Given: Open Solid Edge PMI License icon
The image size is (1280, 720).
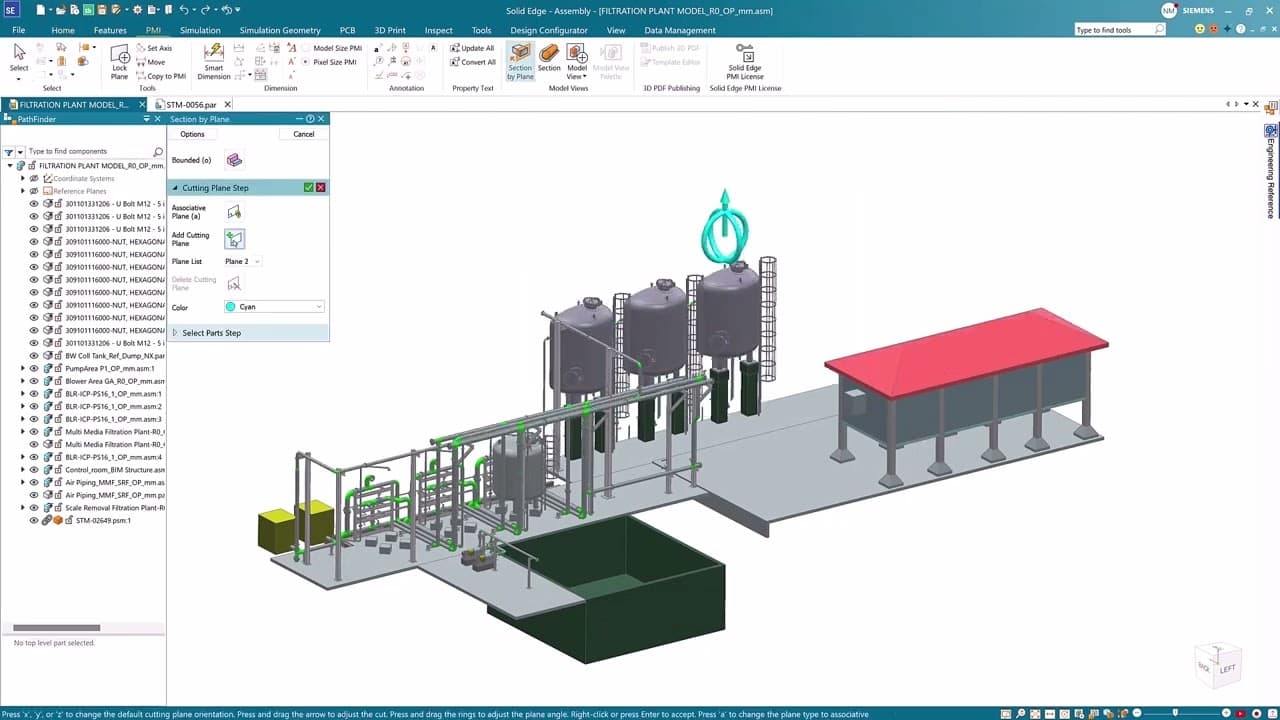Looking at the screenshot, I should click(744, 62).
